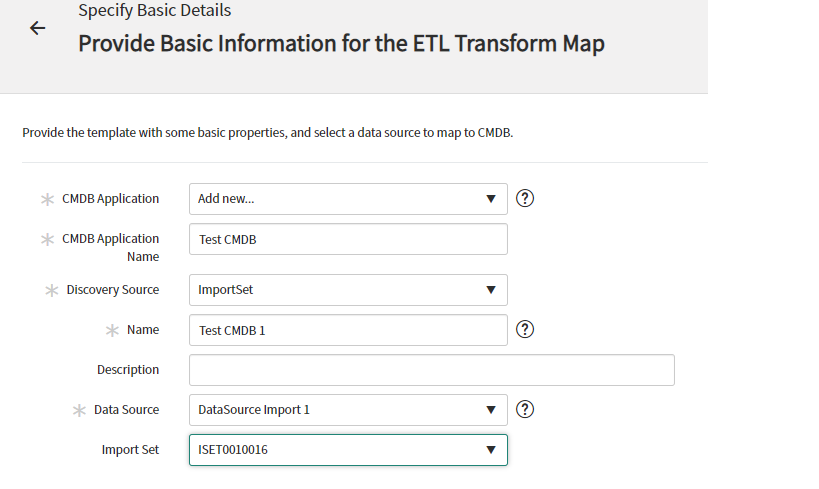
Task: Show help tooltip beside the Name field
Action: tap(525, 330)
